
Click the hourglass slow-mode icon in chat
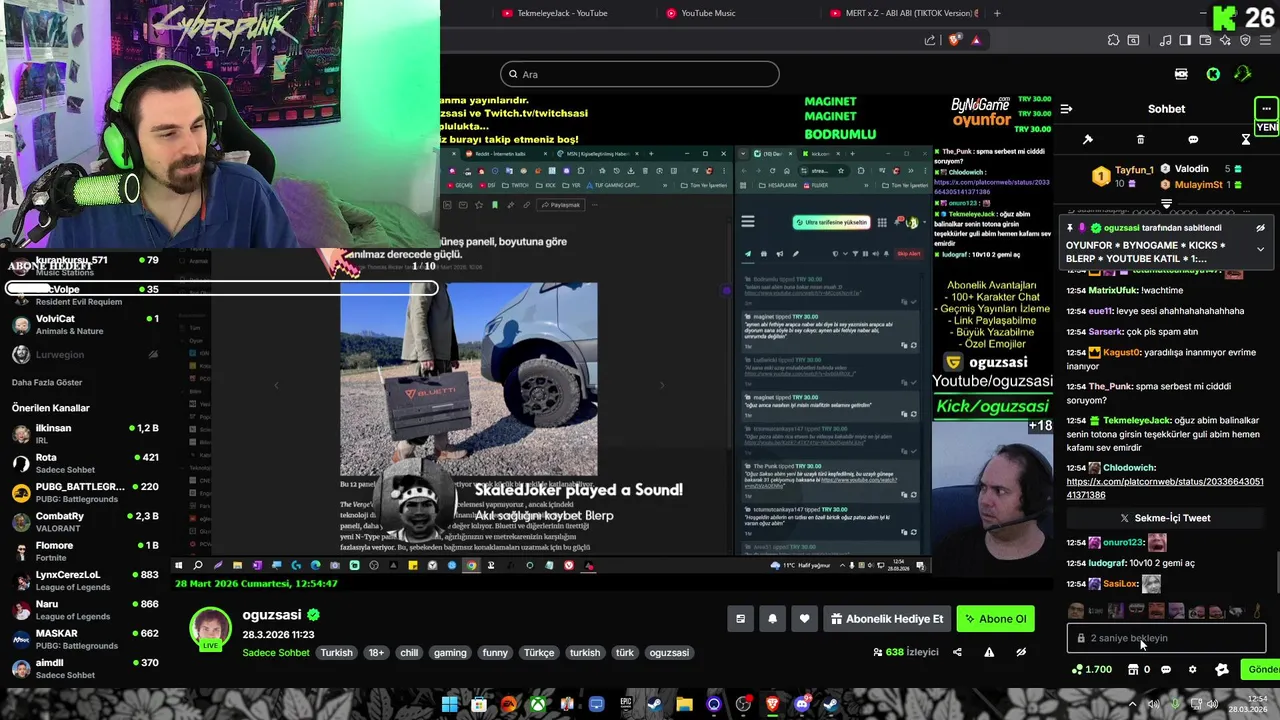tap(1246, 140)
